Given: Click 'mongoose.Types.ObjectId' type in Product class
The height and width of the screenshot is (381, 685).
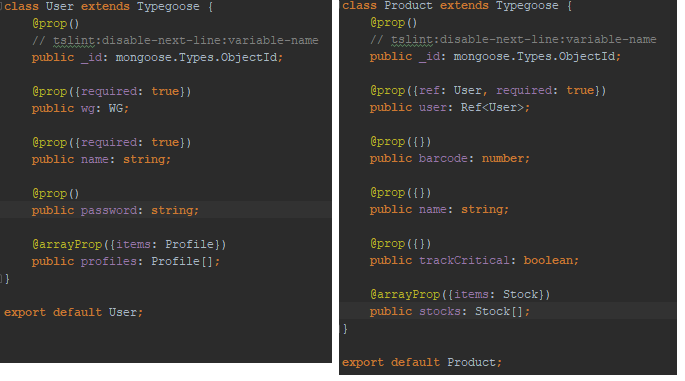Looking at the screenshot, I should coord(534,57).
